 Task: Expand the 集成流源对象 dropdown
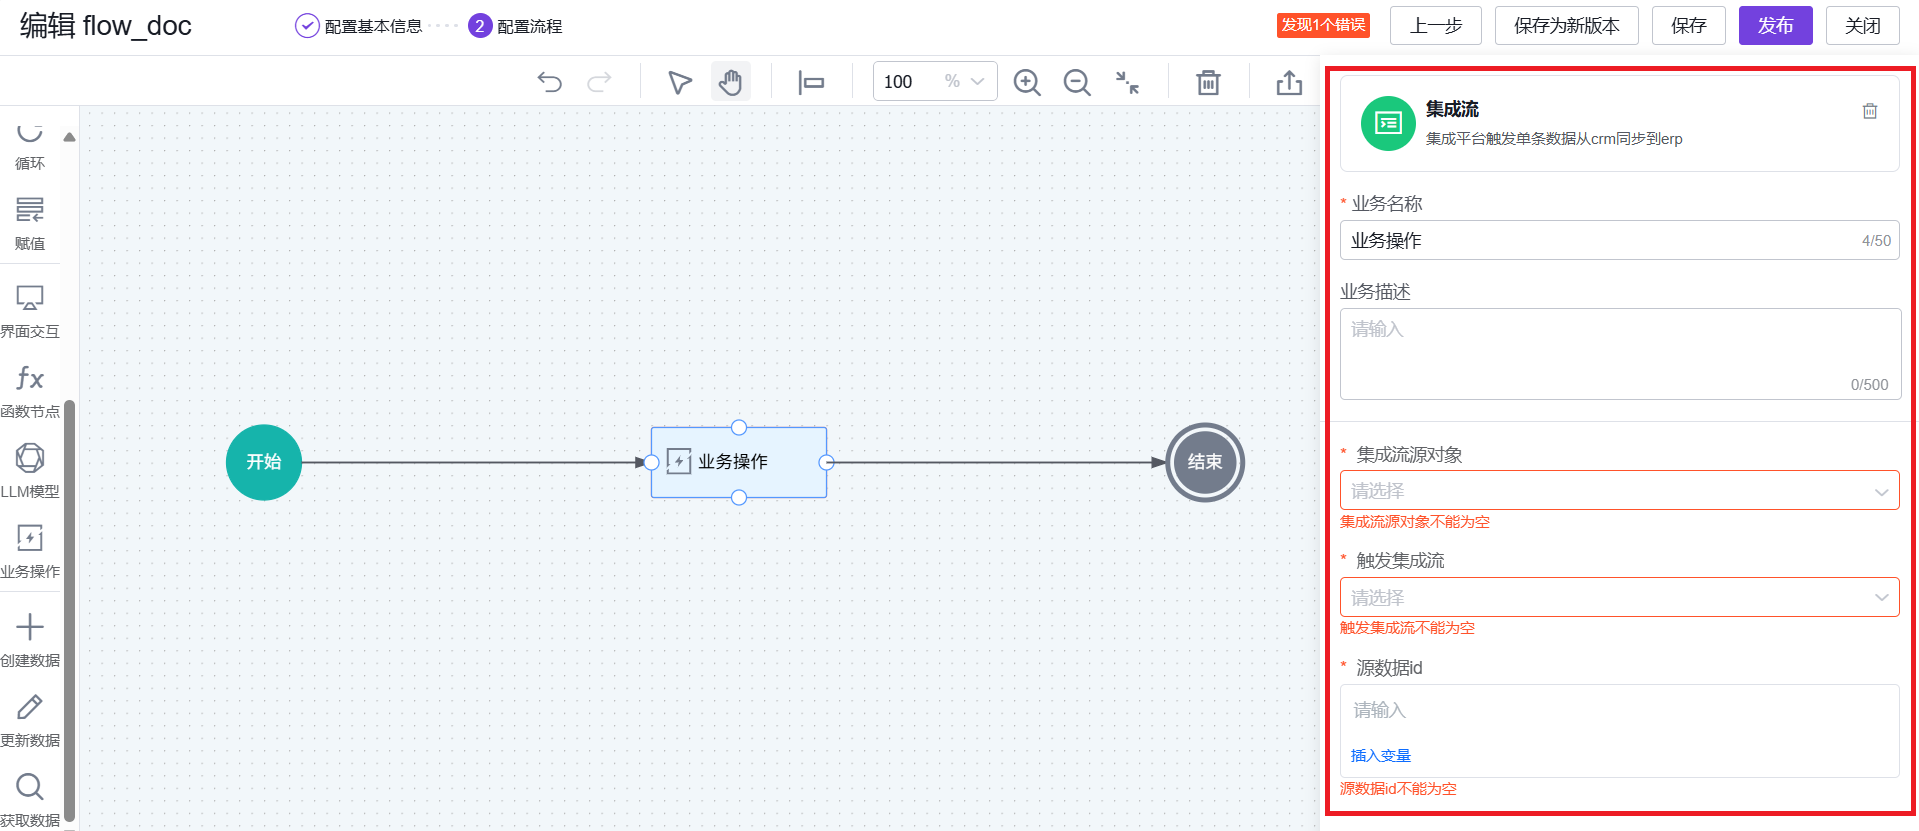1618,491
